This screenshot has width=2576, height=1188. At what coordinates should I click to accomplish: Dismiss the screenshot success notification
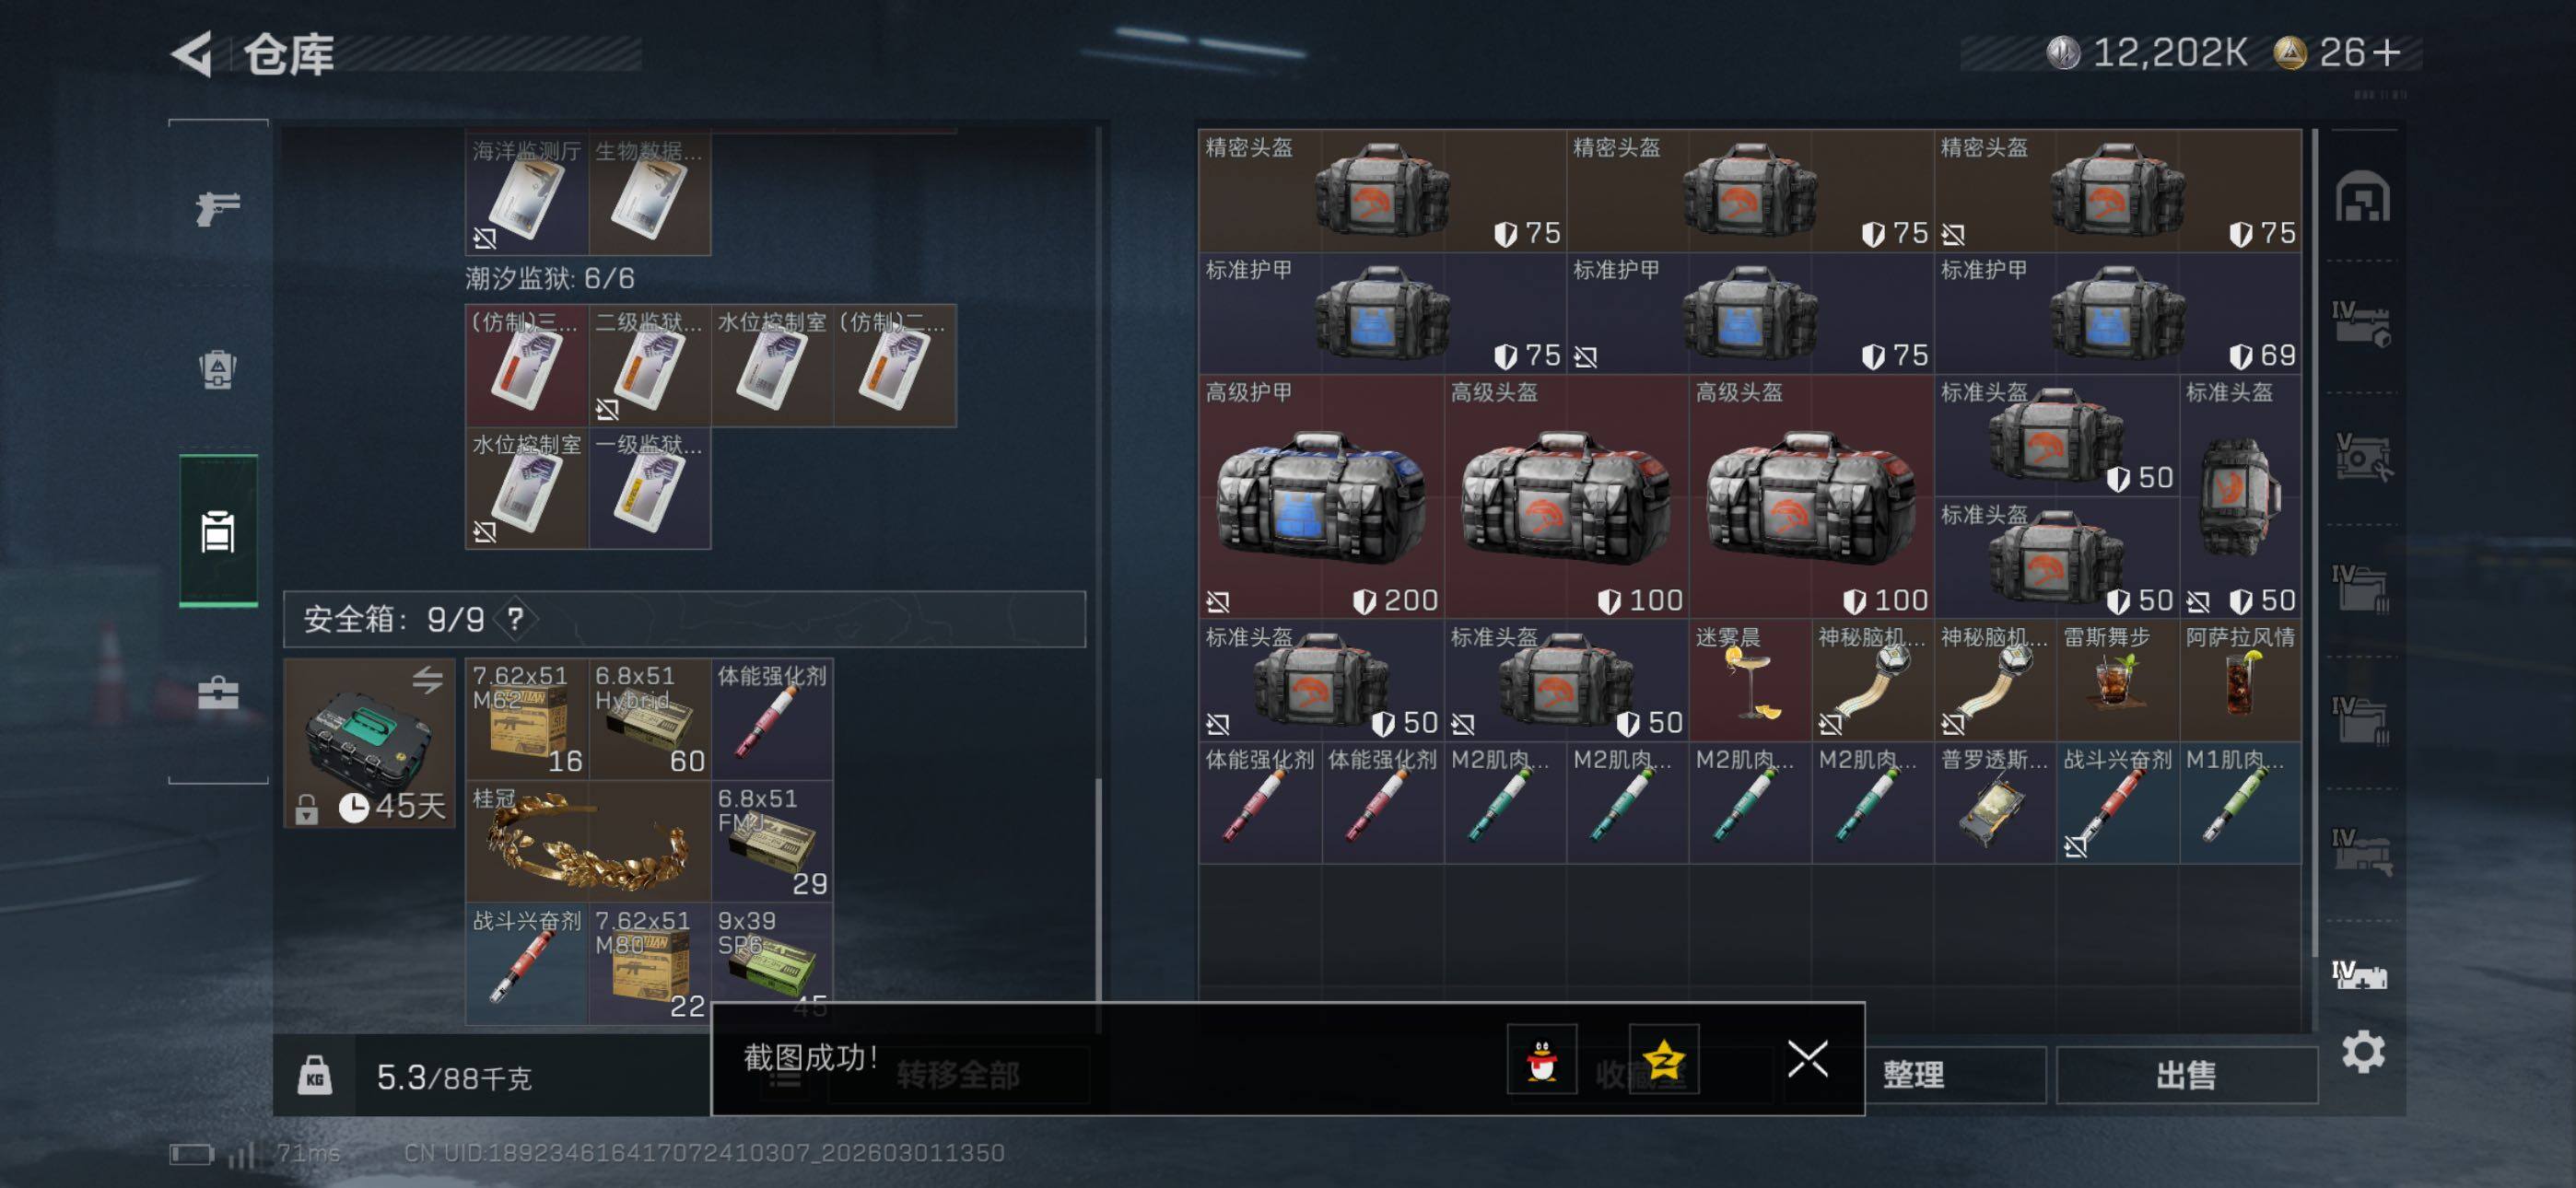tap(1807, 1058)
